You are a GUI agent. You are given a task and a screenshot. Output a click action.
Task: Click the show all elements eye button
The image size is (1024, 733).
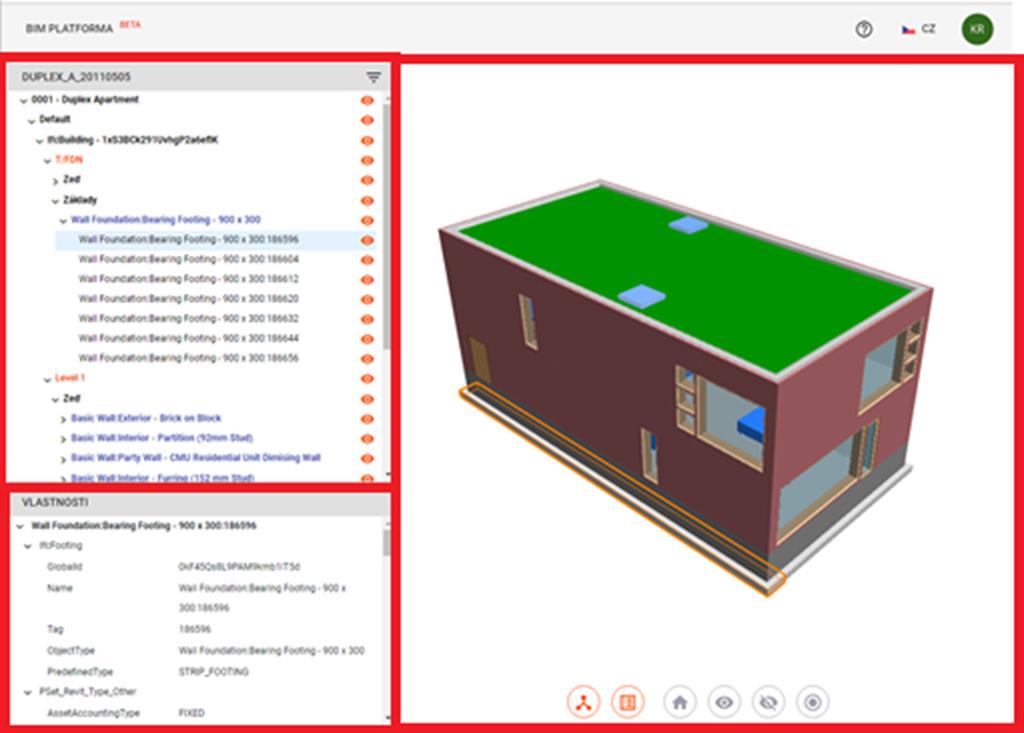(724, 702)
